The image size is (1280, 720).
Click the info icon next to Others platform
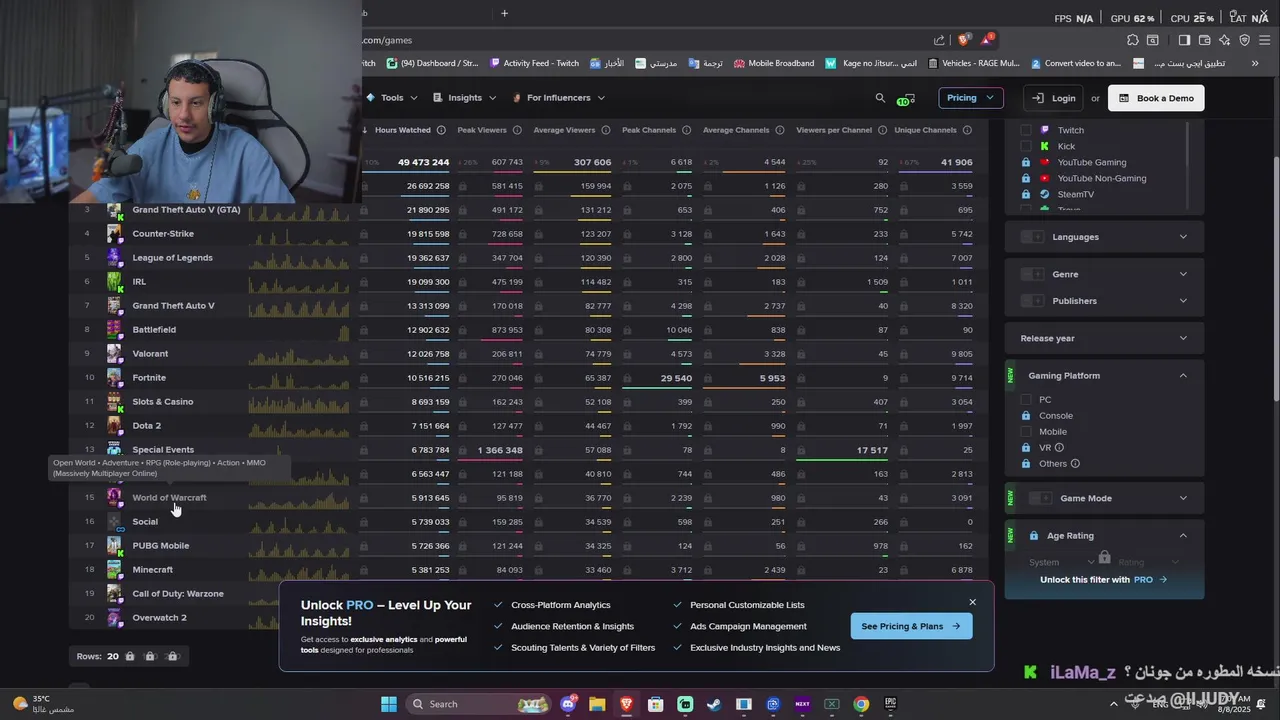click(1075, 464)
